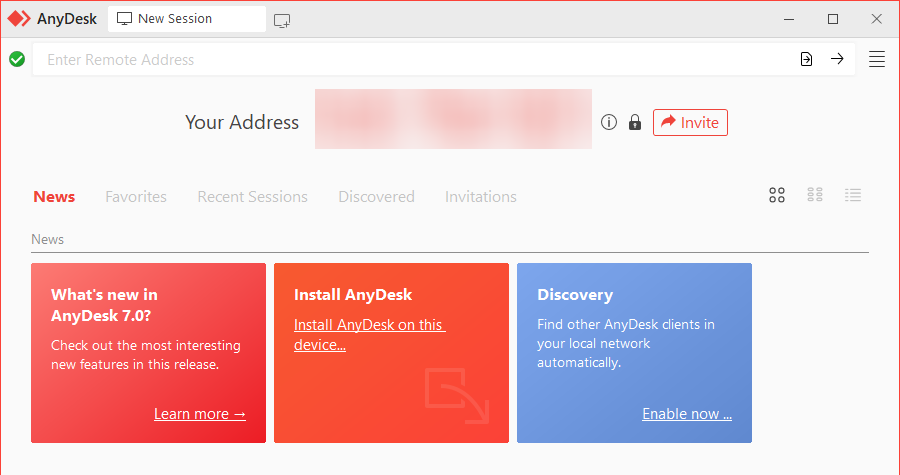Click the Learn more link
Viewport: 900px width, 475px height.
coord(200,414)
